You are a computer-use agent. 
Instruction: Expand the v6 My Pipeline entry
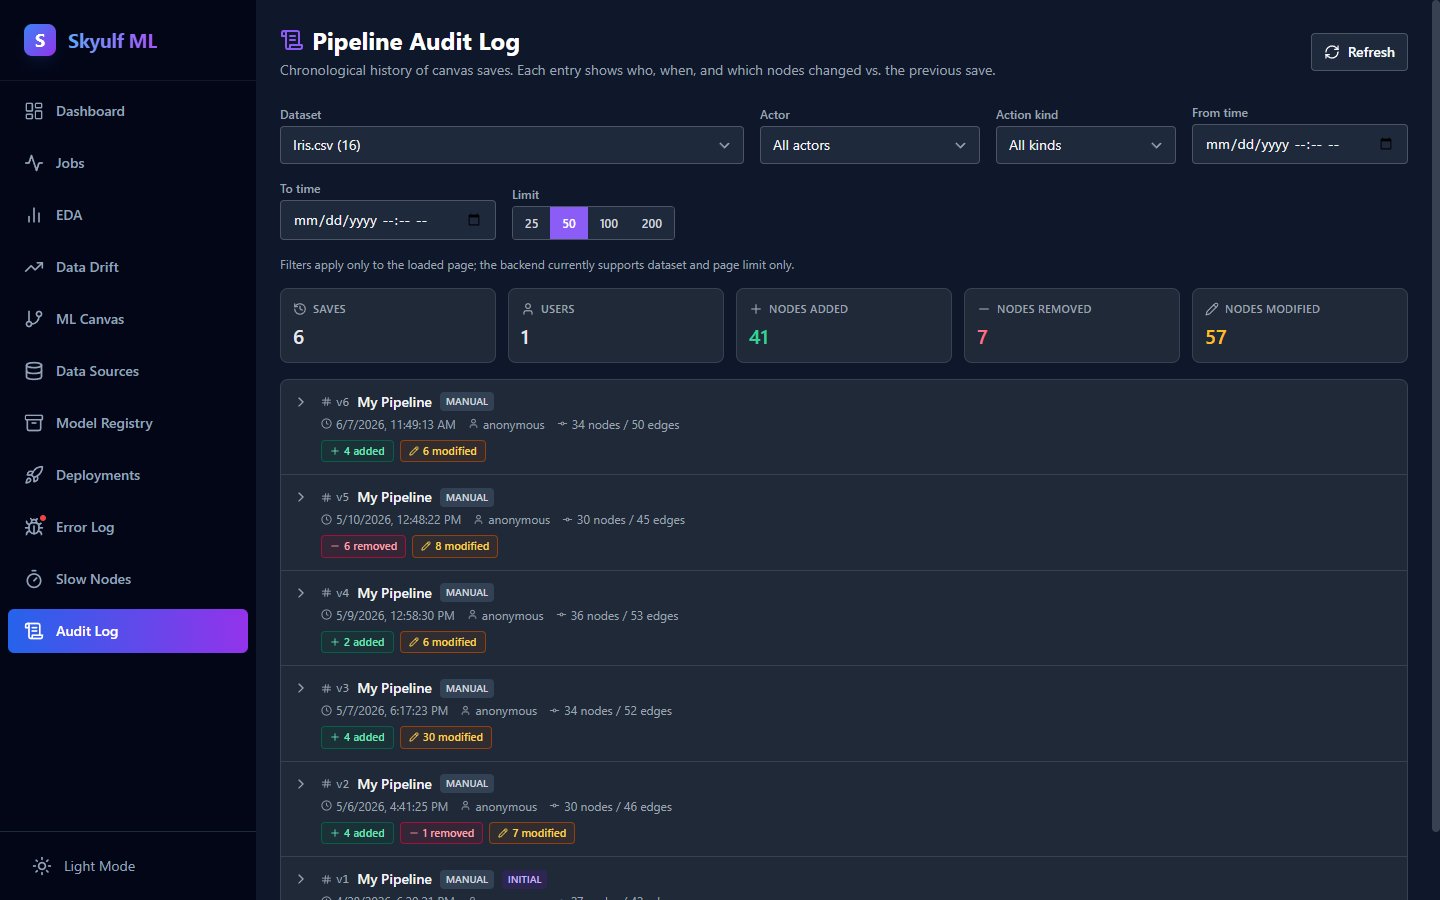point(301,402)
